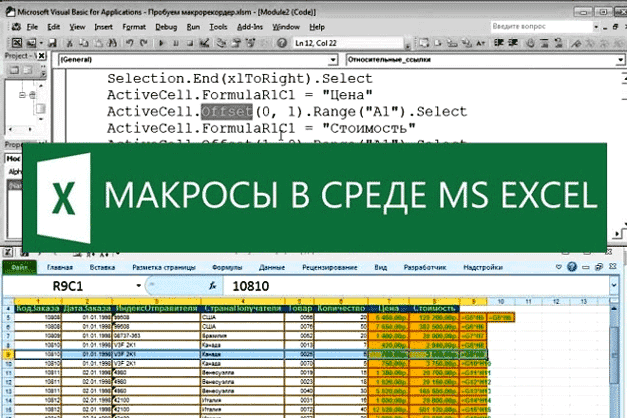
Task: Close the Project explorer panel
Action: coord(38,57)
